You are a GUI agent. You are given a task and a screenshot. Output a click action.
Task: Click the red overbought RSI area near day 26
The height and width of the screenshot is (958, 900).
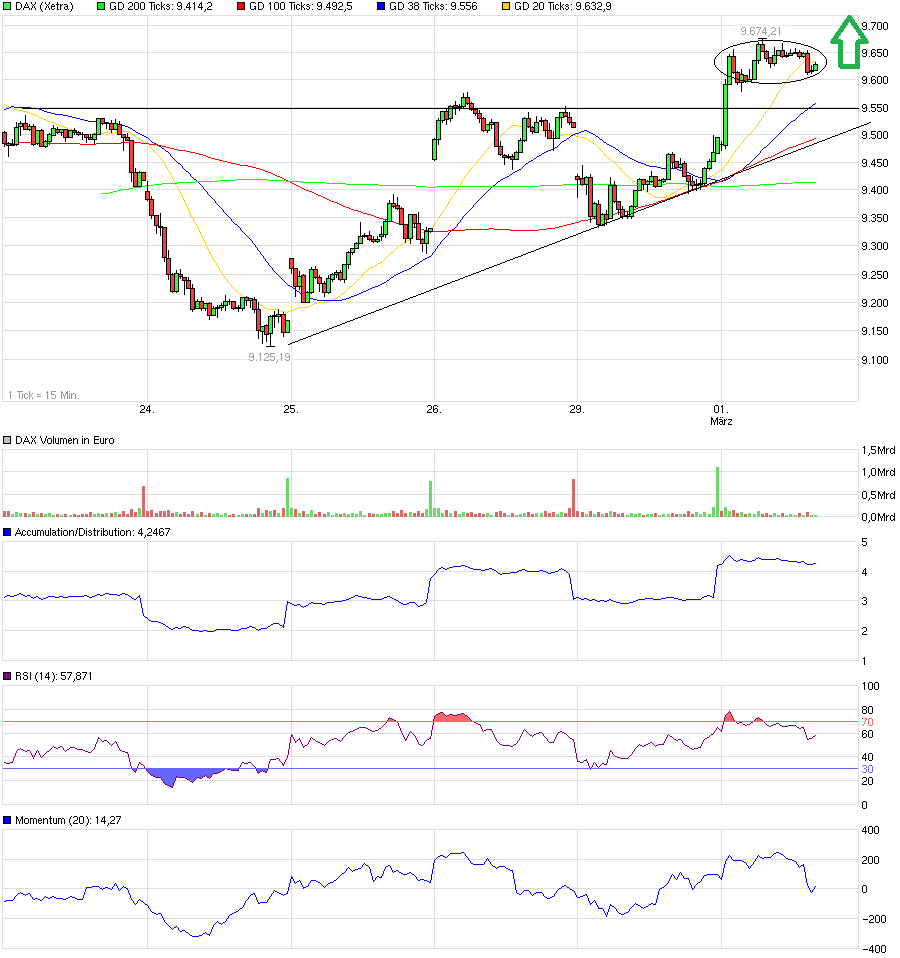point(452,717)
